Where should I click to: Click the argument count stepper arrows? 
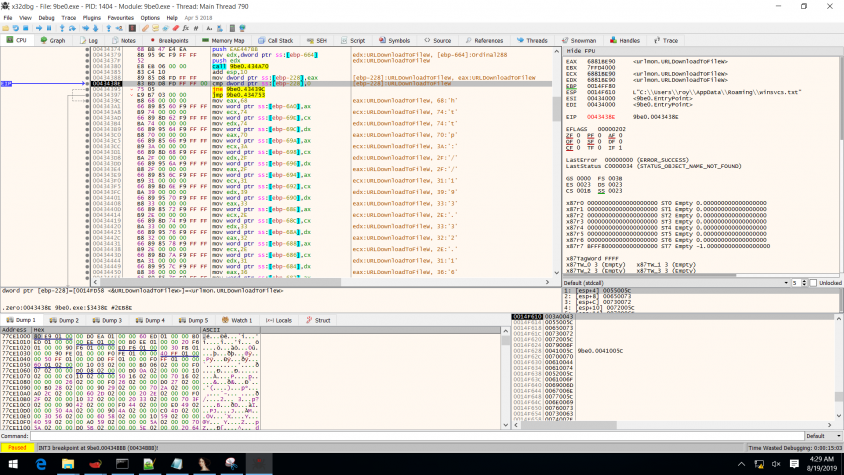pyautogui.click(x=804, y=283)
